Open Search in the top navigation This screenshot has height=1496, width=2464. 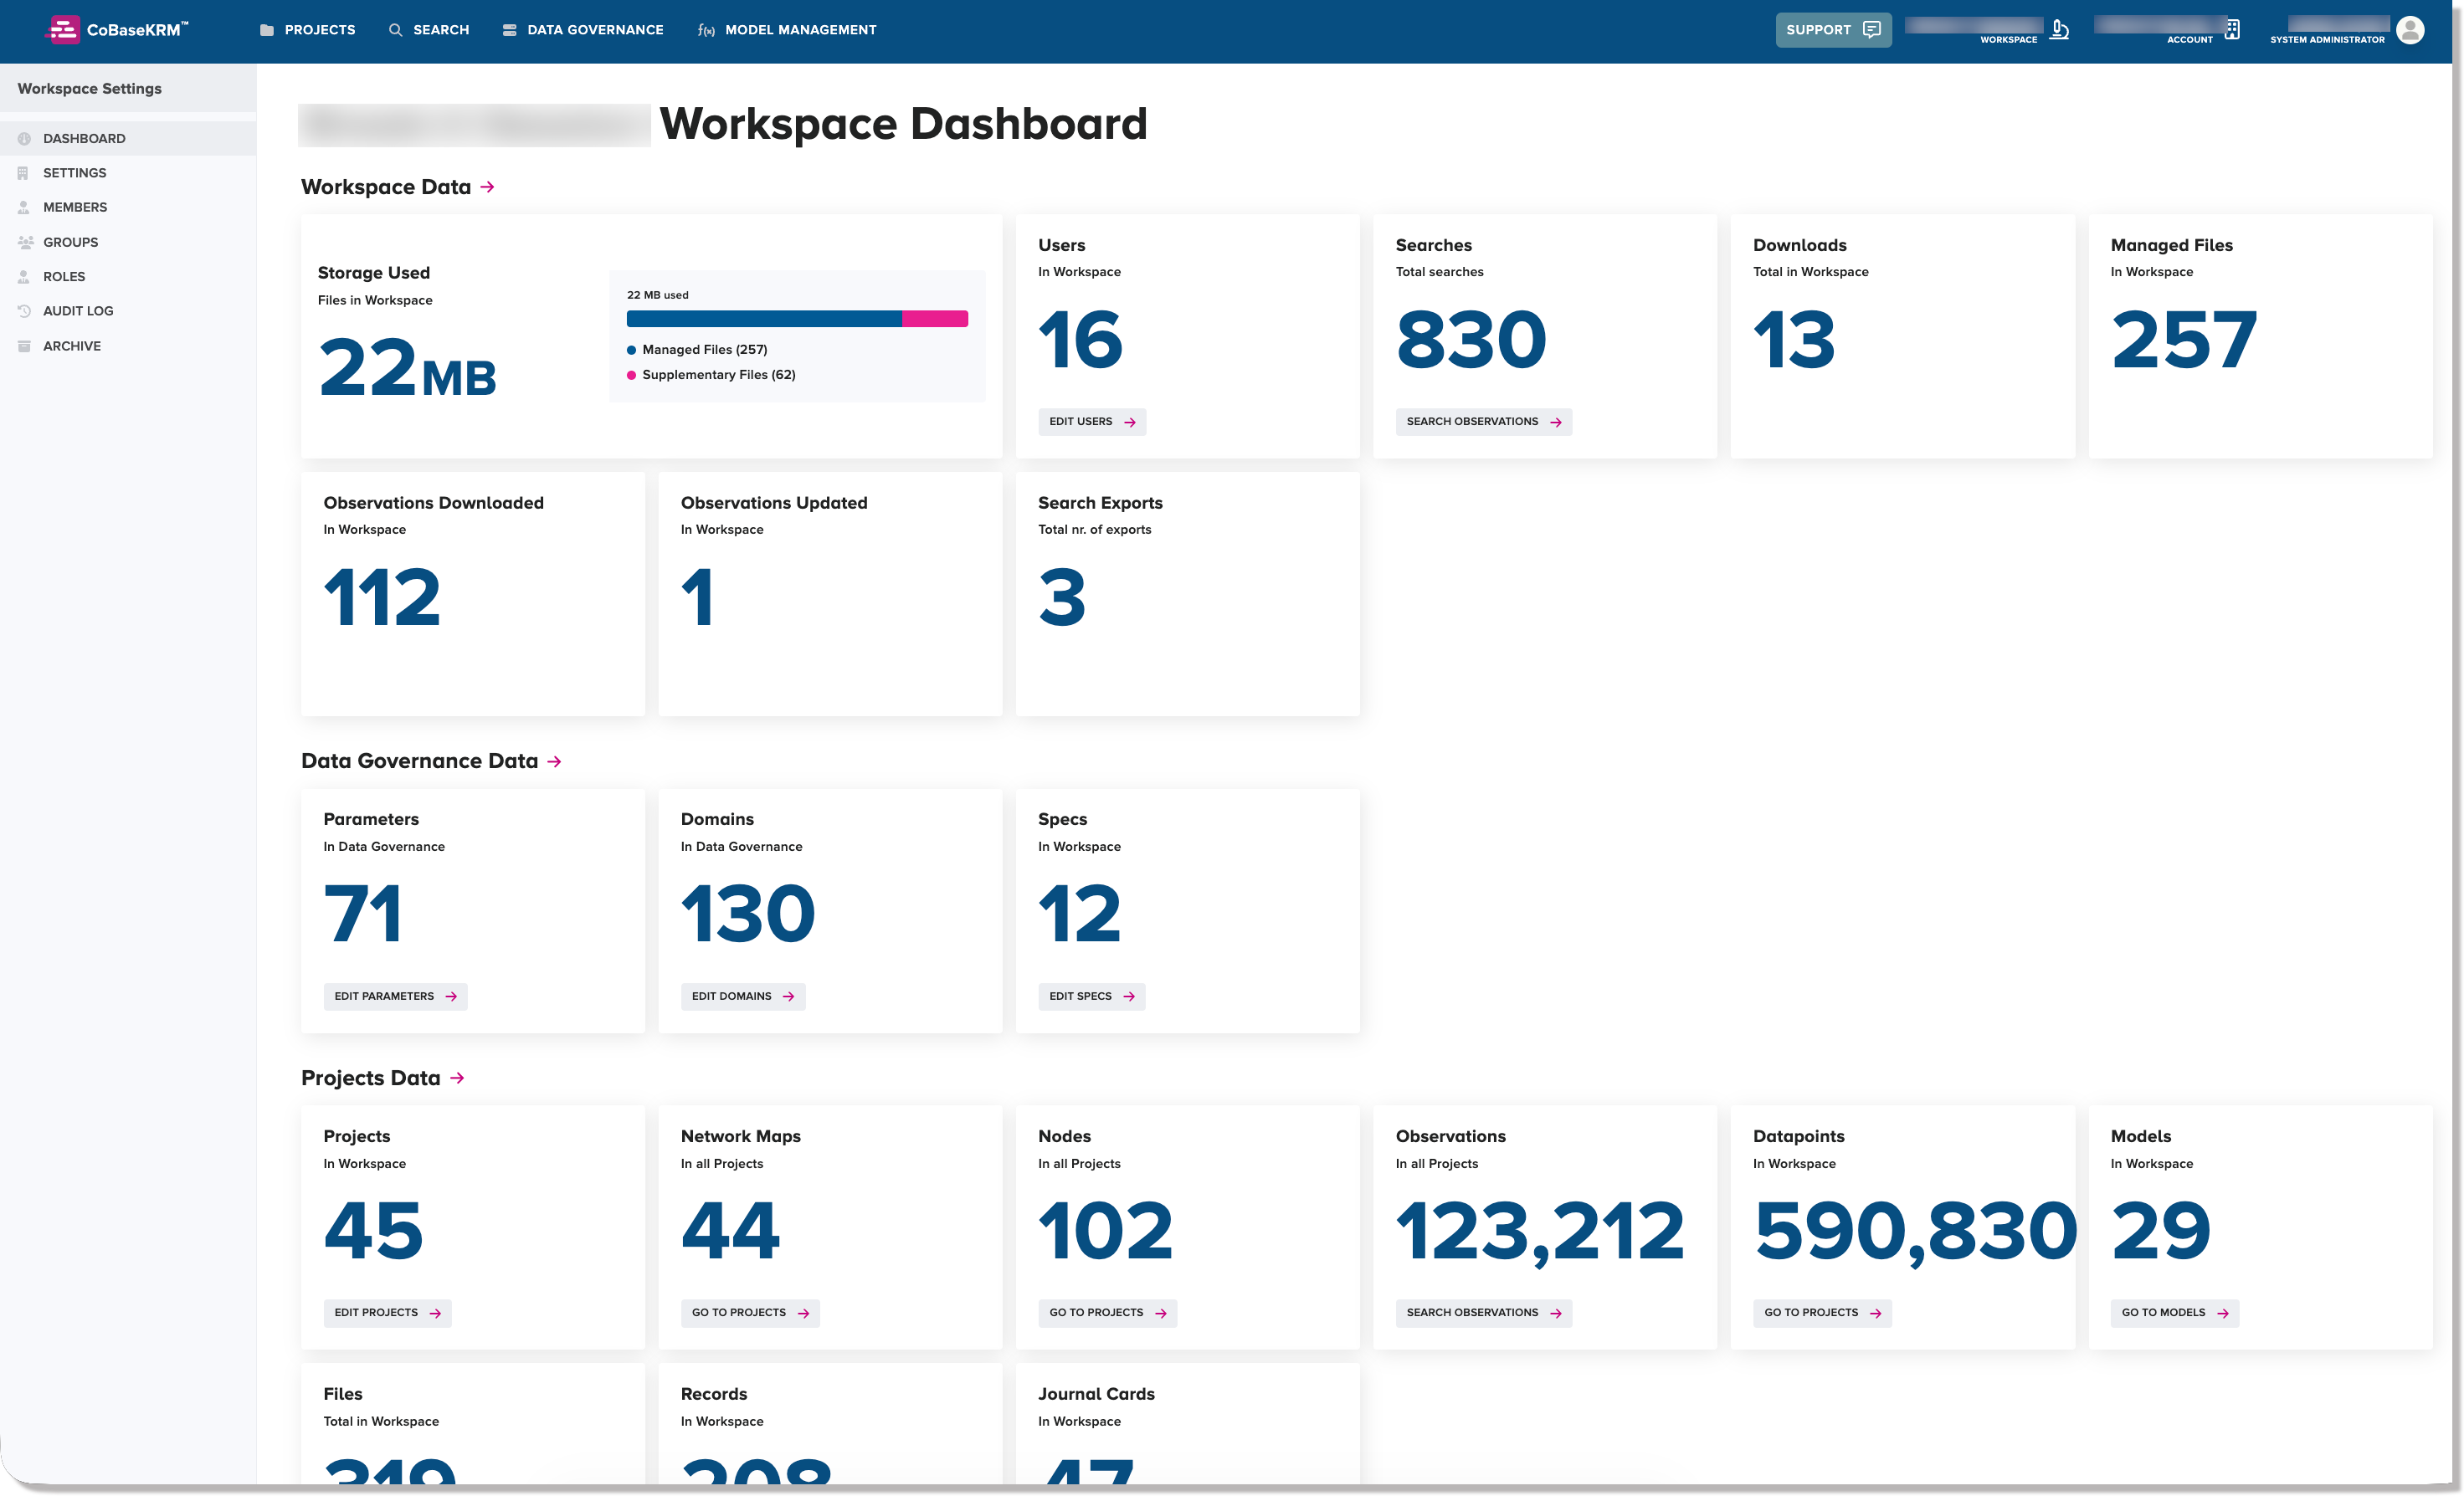[428, 30]
